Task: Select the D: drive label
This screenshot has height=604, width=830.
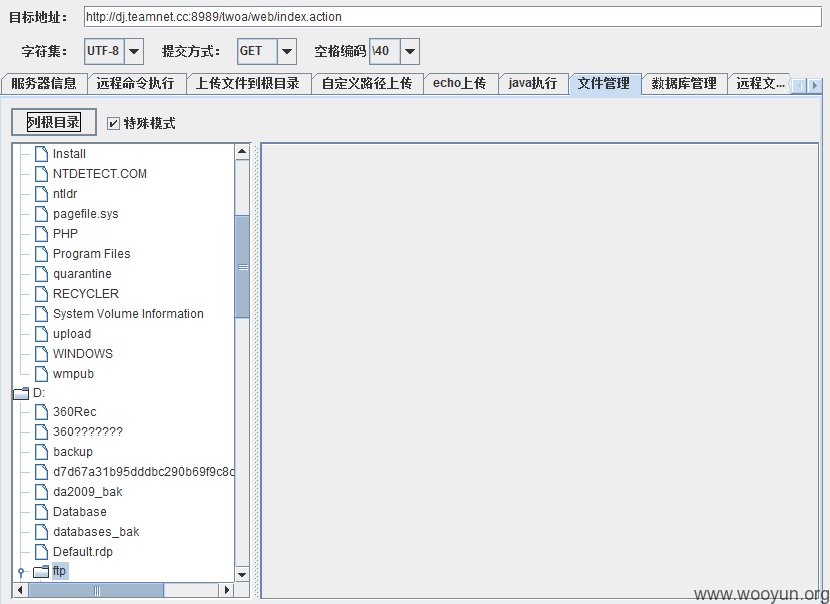Action: [x=39, y=393]
